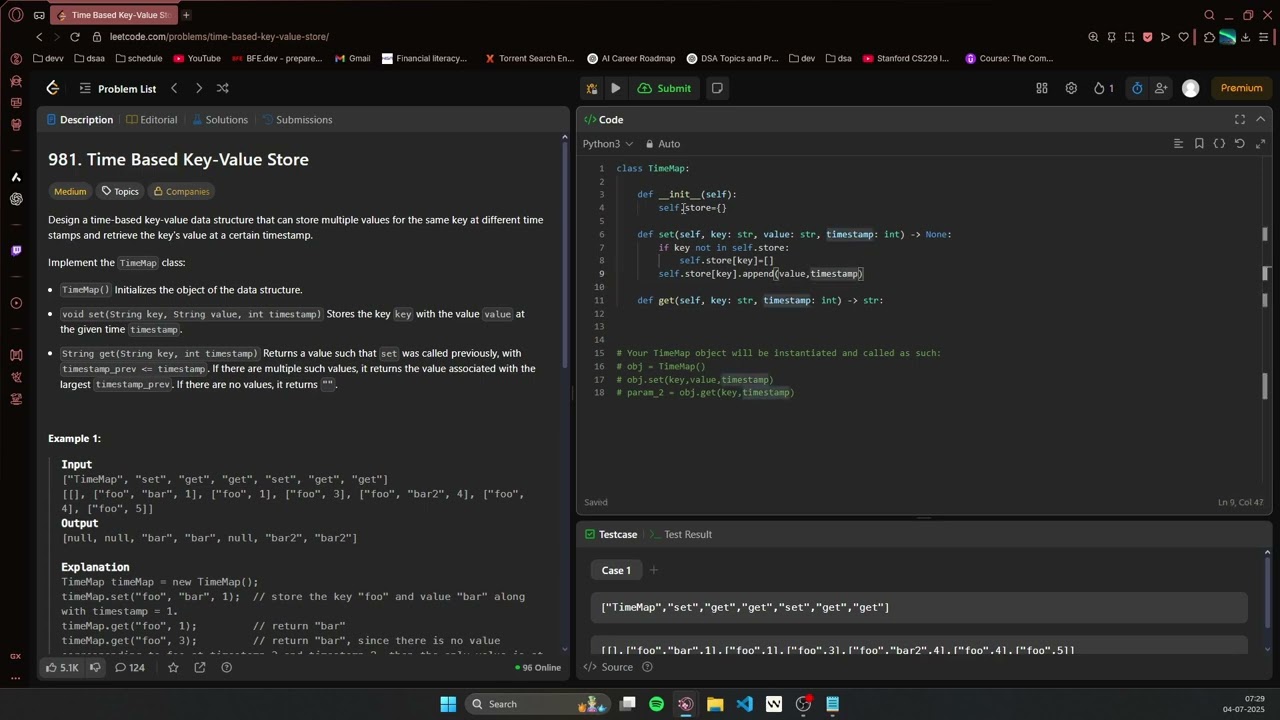
Task: Open the notes icon beside Submit
Action: (x=717, y=88)
